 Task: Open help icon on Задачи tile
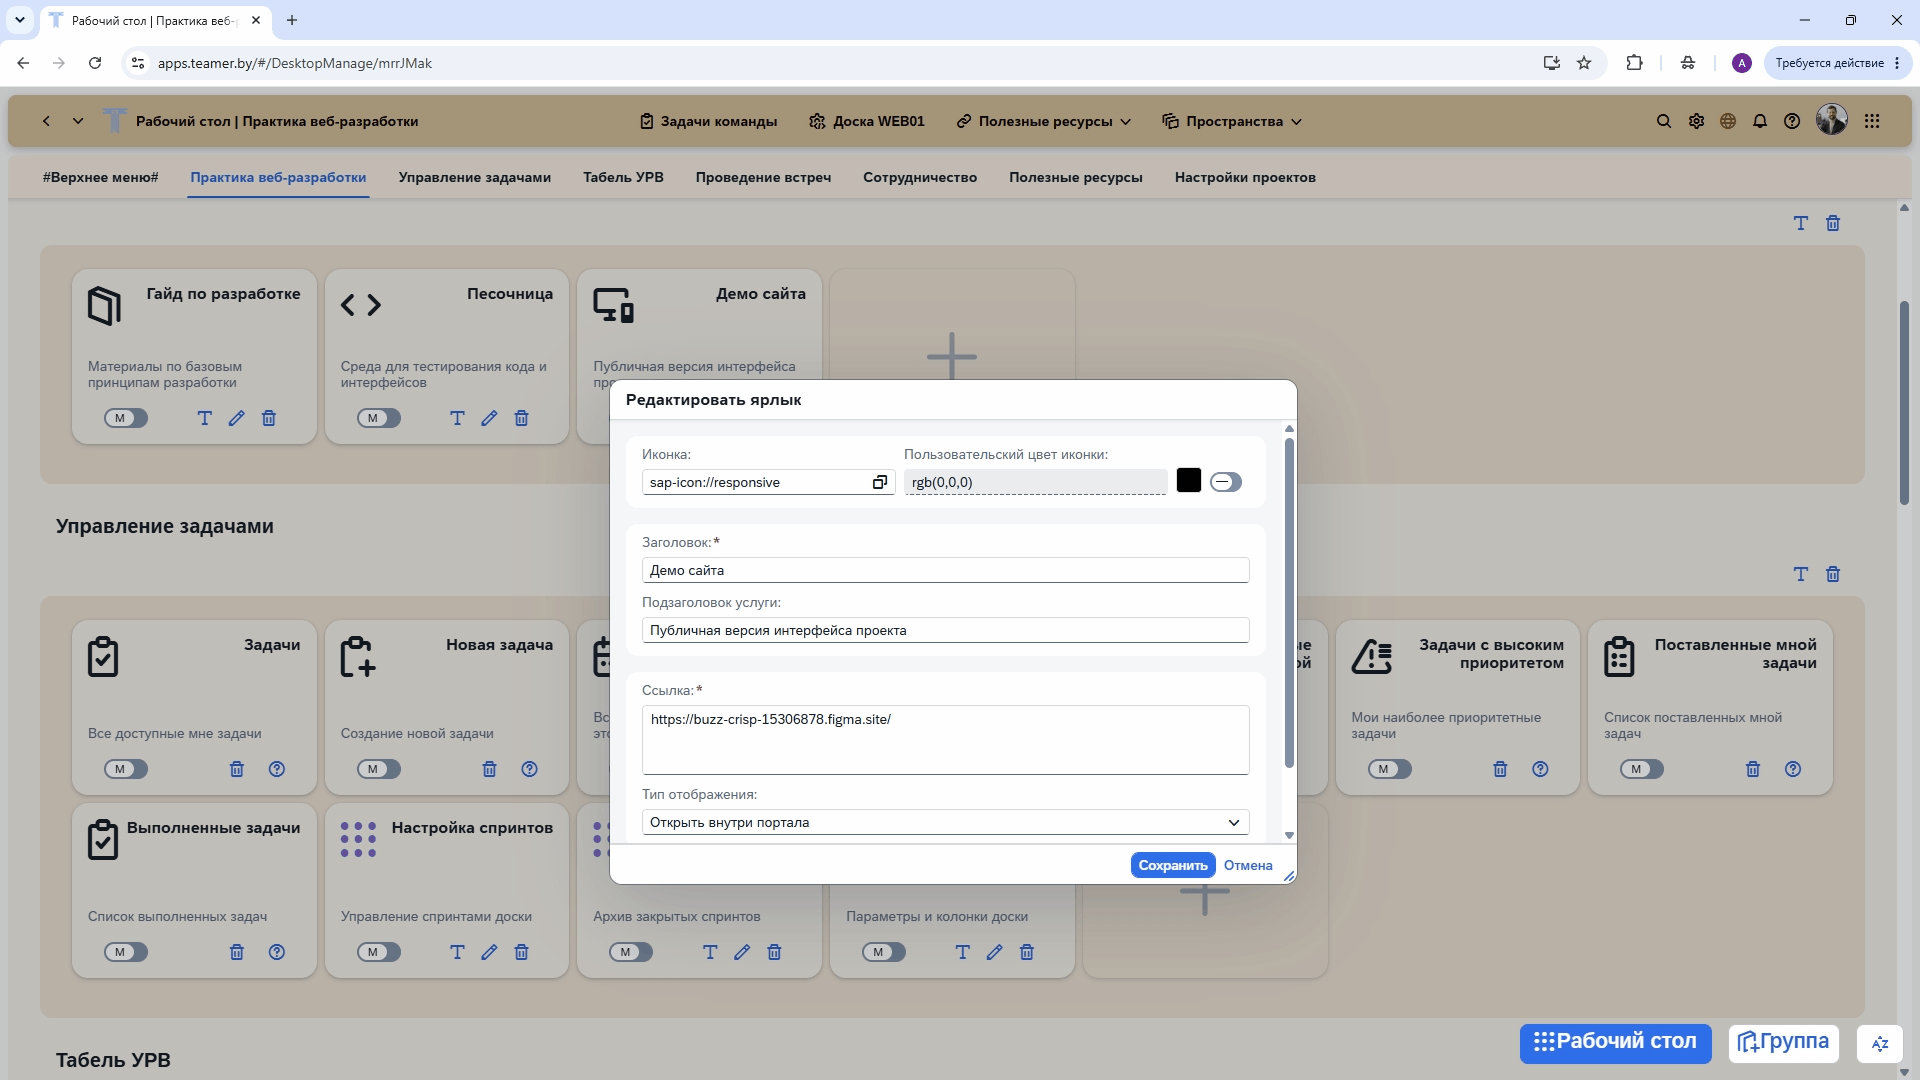[x=277, y=769]
